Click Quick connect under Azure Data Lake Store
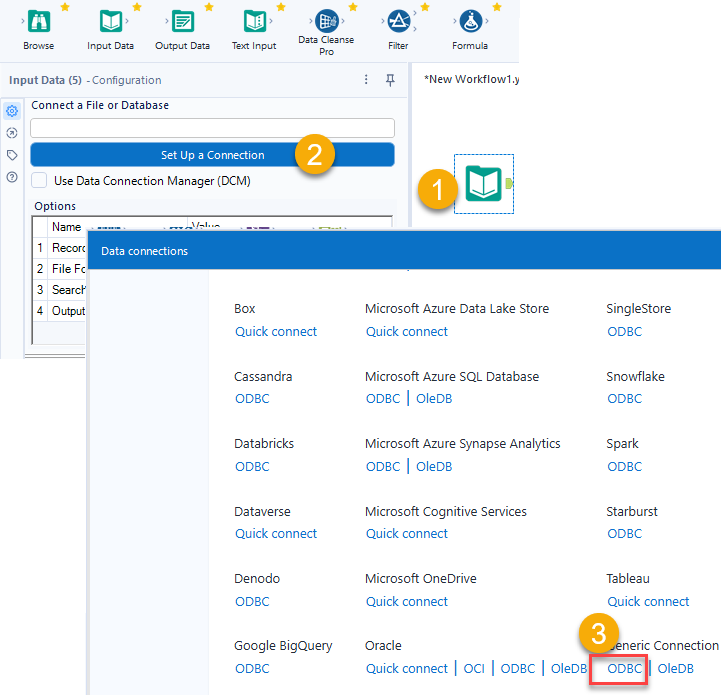 [x=406, y=331]
